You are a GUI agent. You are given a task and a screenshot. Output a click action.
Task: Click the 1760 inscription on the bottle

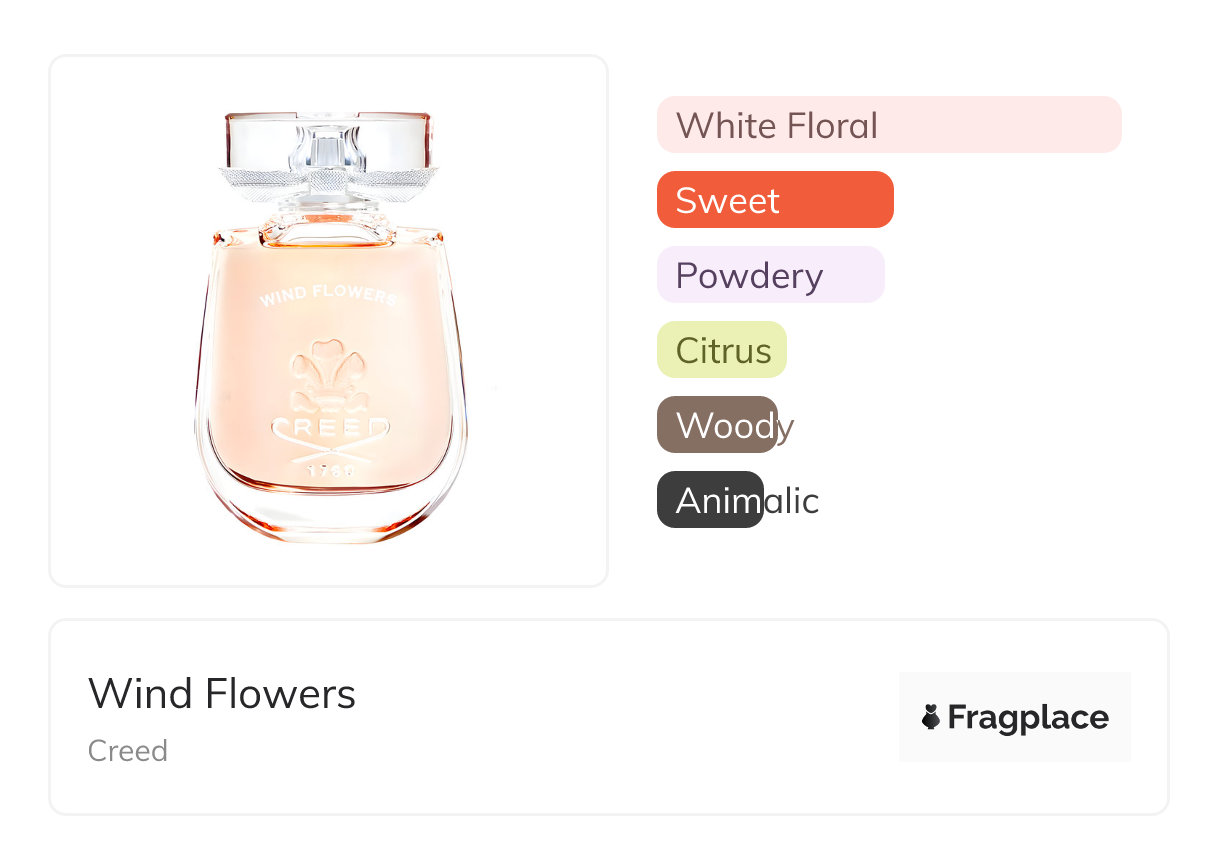tap(328, 469)
